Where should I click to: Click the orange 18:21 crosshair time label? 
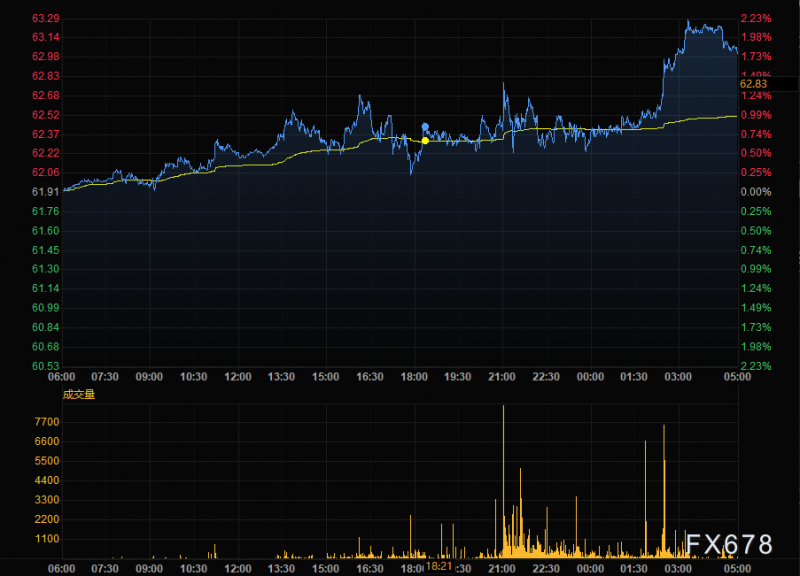pyautogui.click(x=439, y=566)
